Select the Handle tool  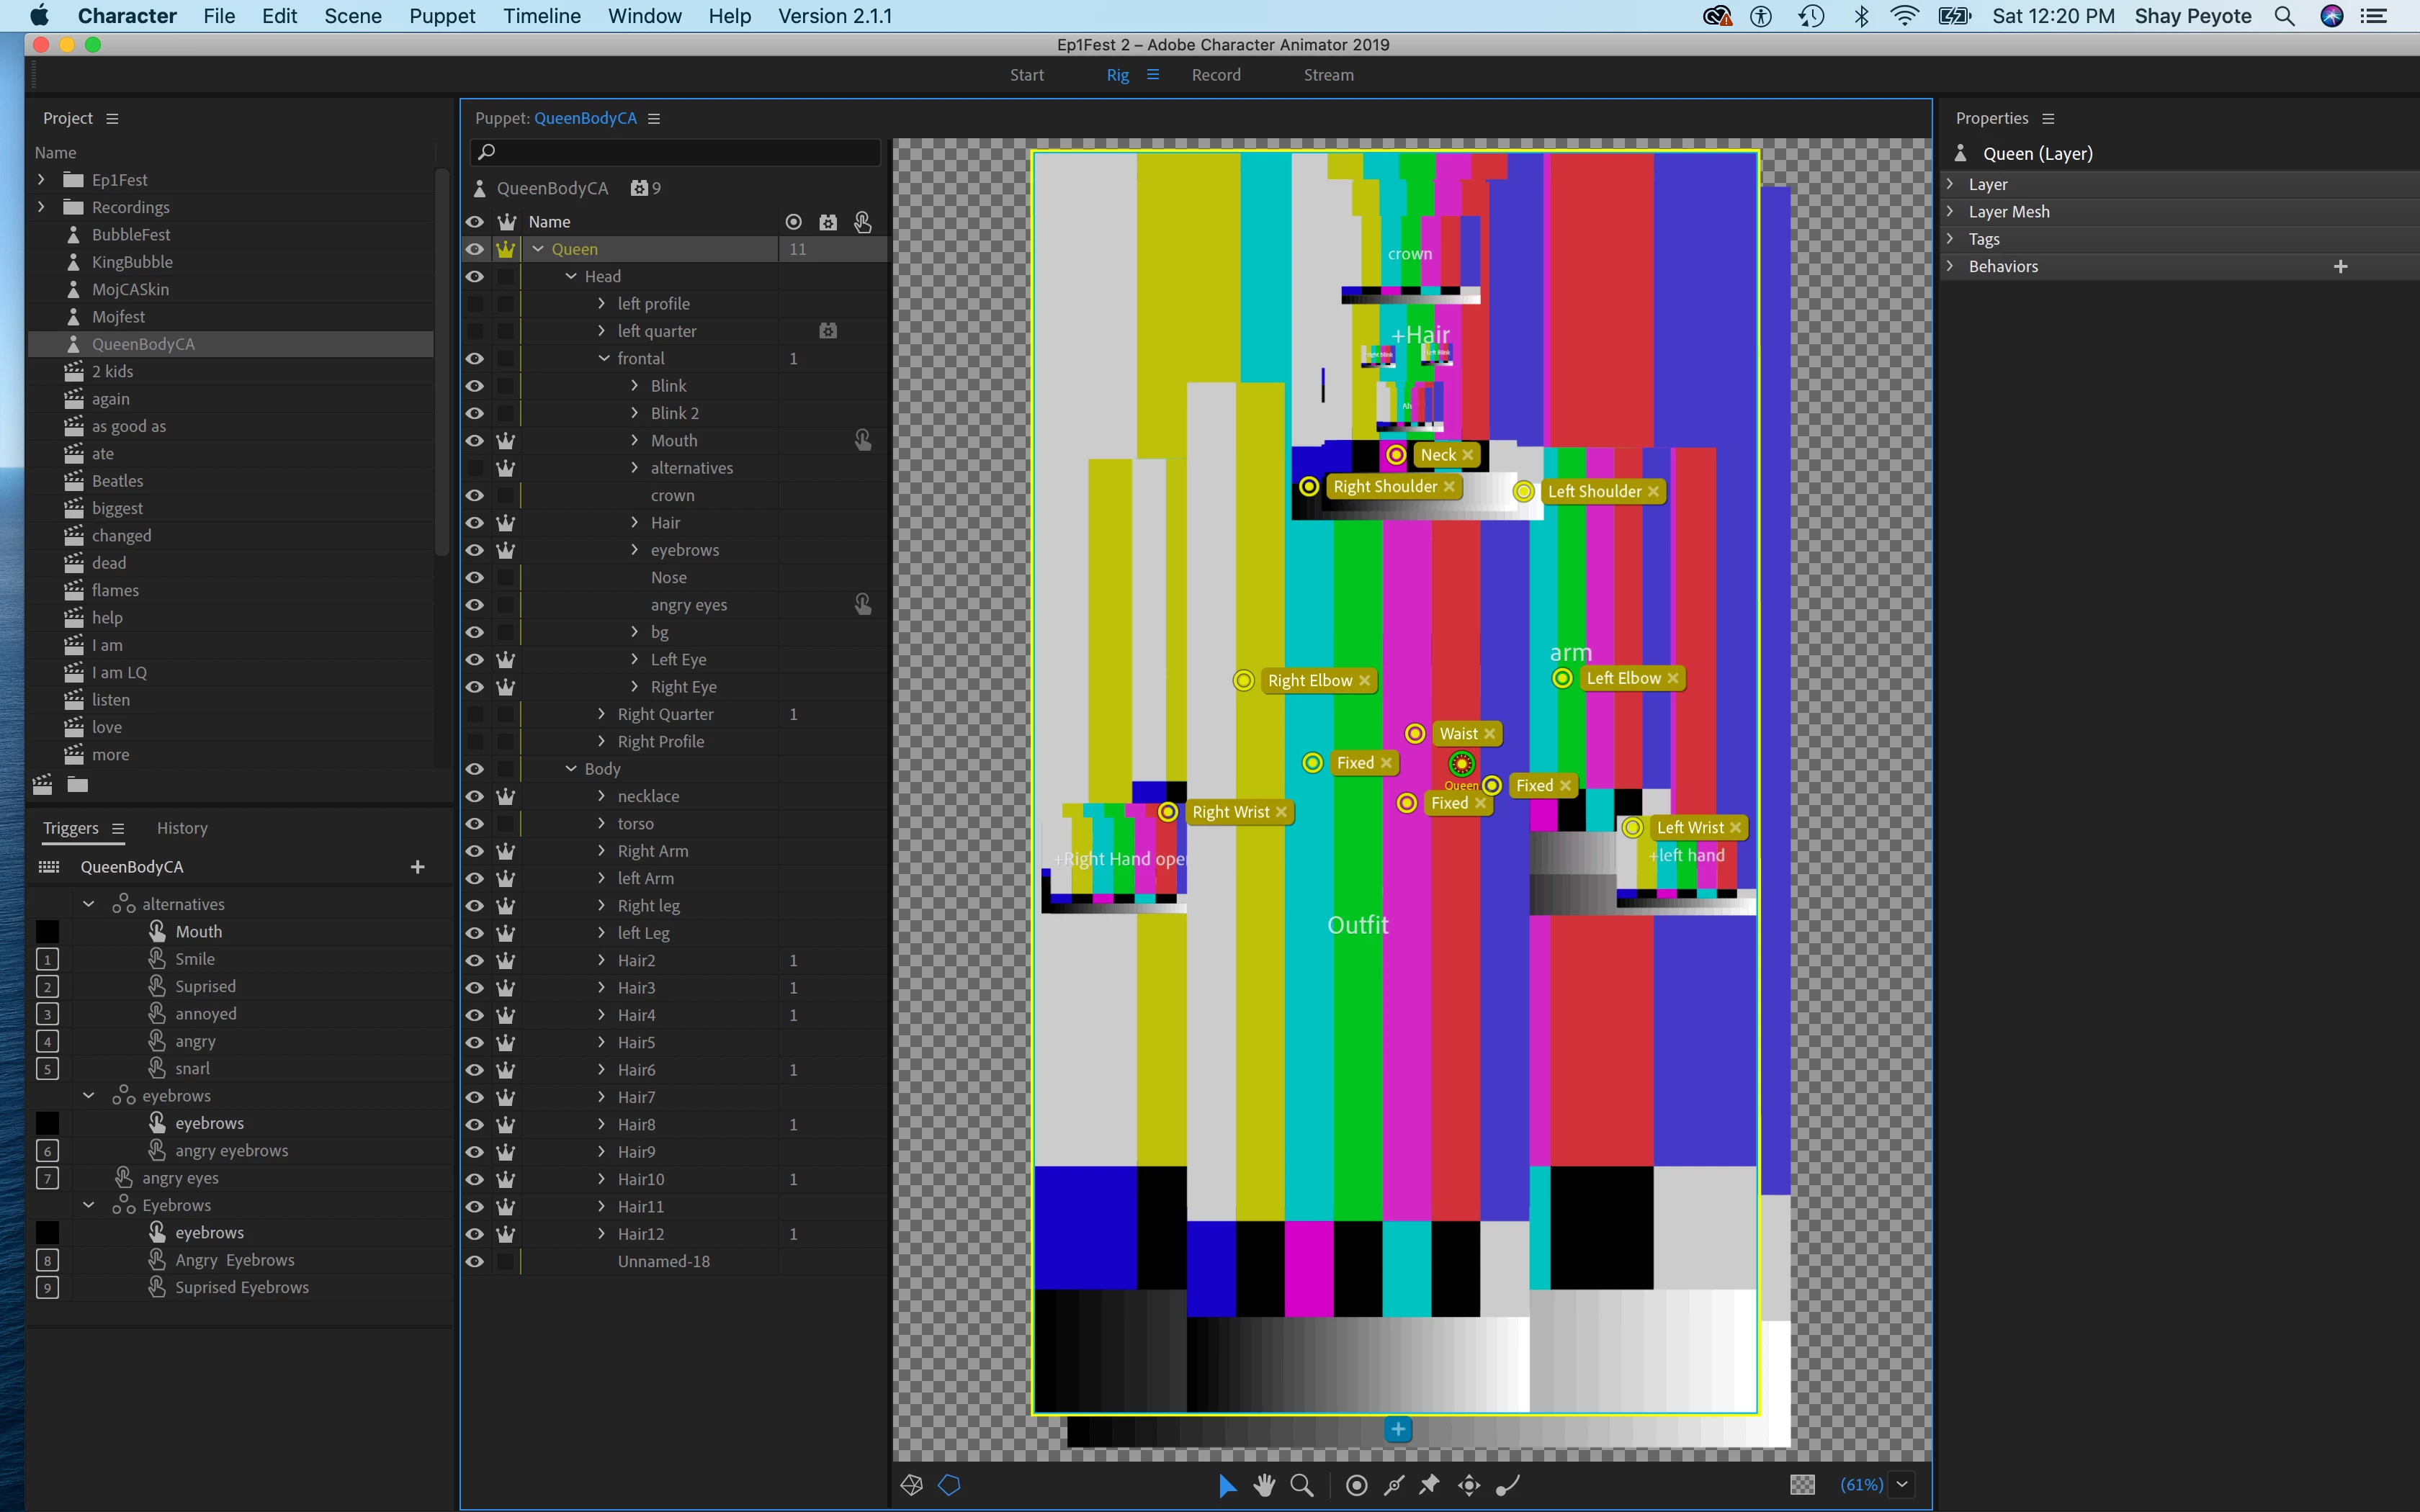pyautogui.click(x=1356, y=1485)
